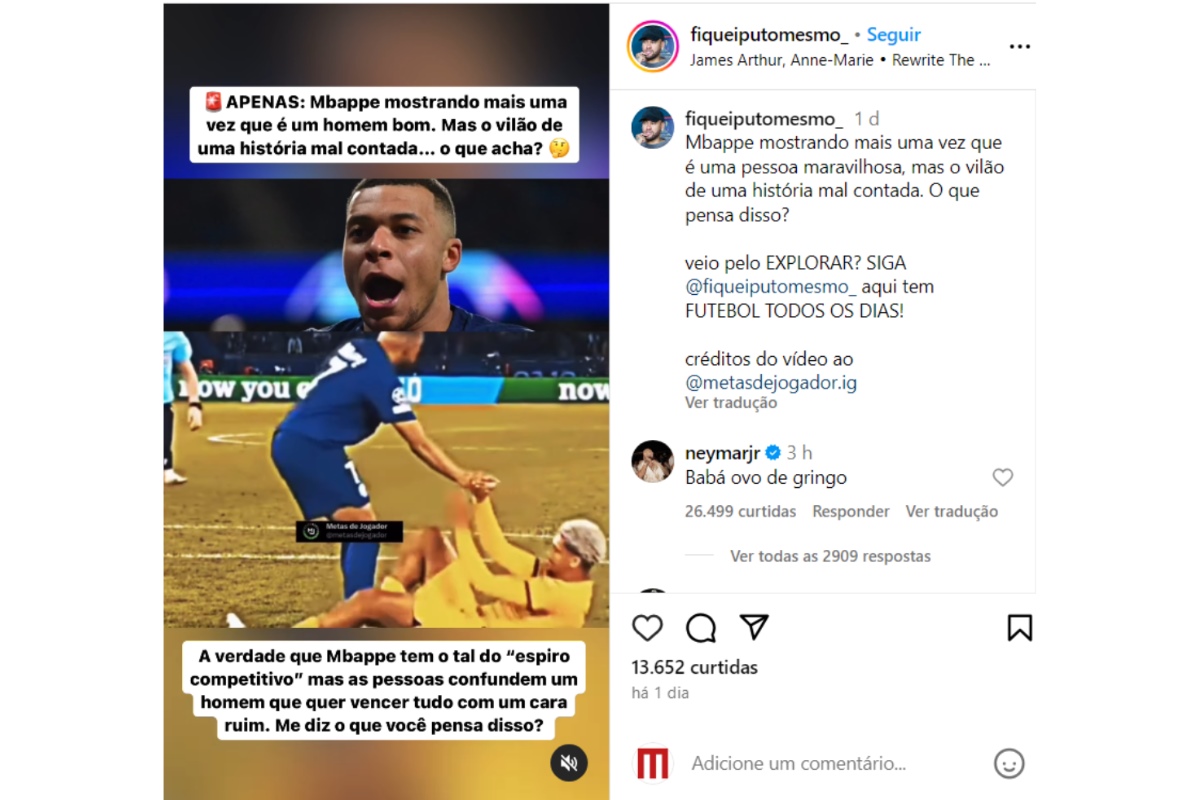Click the commenter avatar beside the comment field

pos(653,764)
